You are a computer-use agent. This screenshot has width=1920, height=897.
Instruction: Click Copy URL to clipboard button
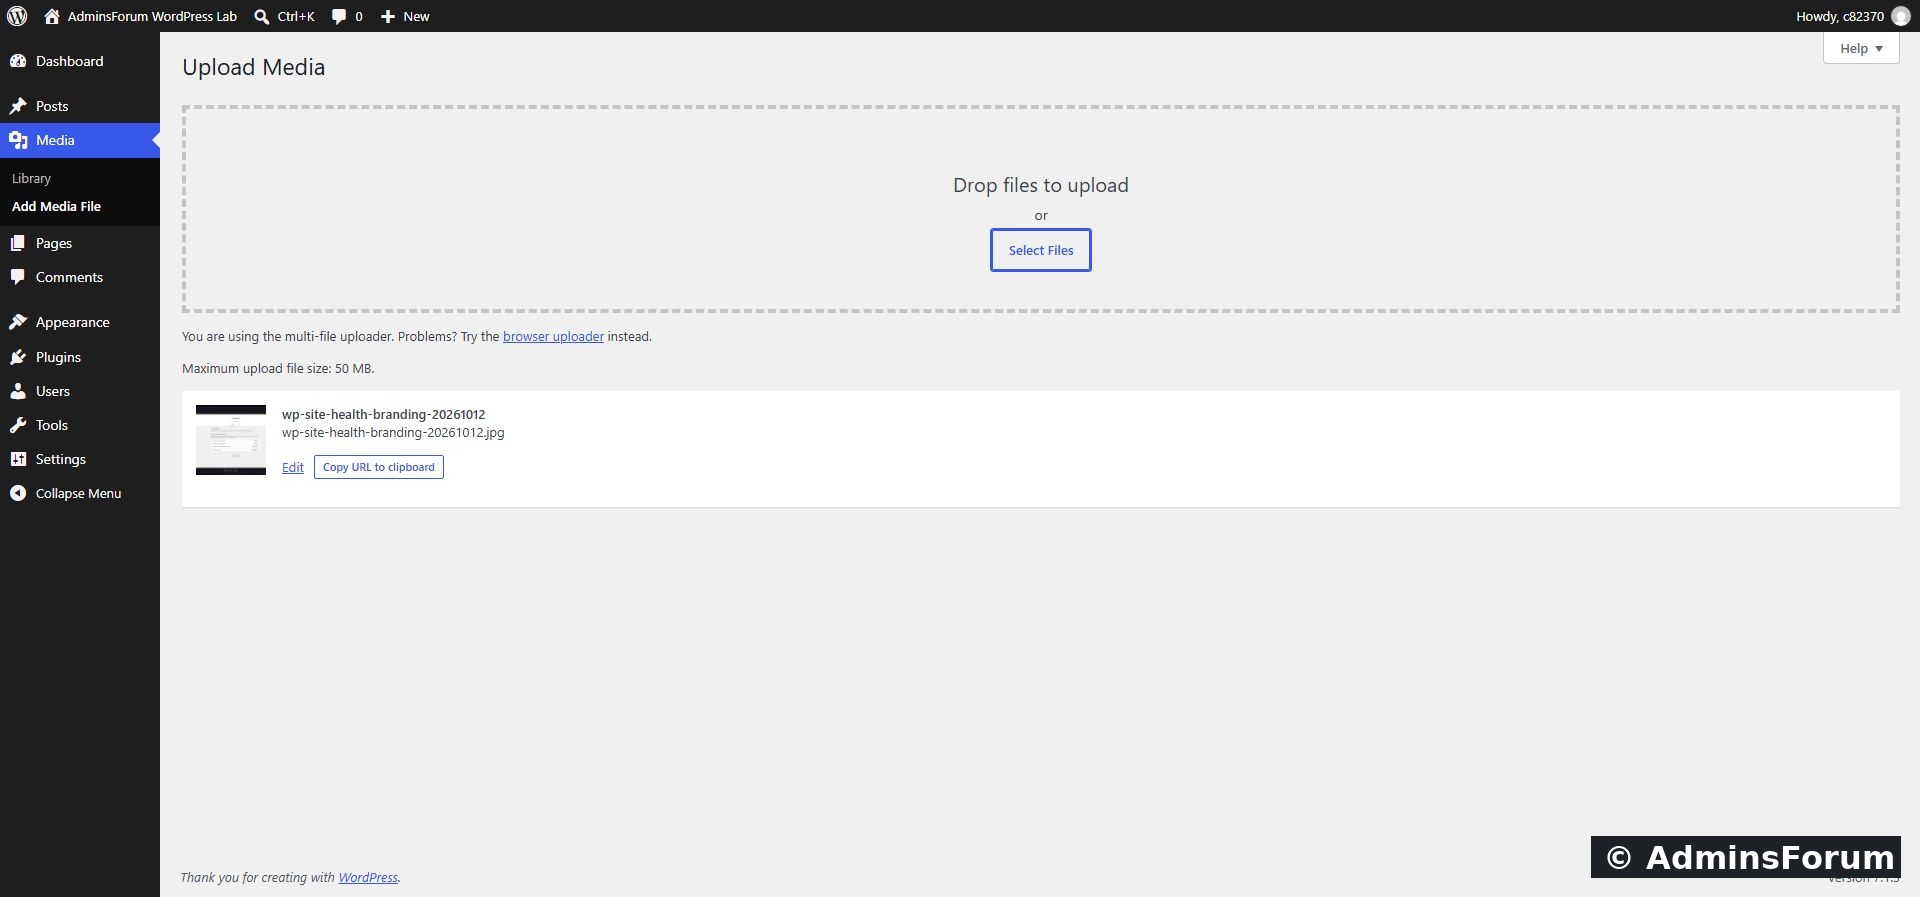point(379,467)
